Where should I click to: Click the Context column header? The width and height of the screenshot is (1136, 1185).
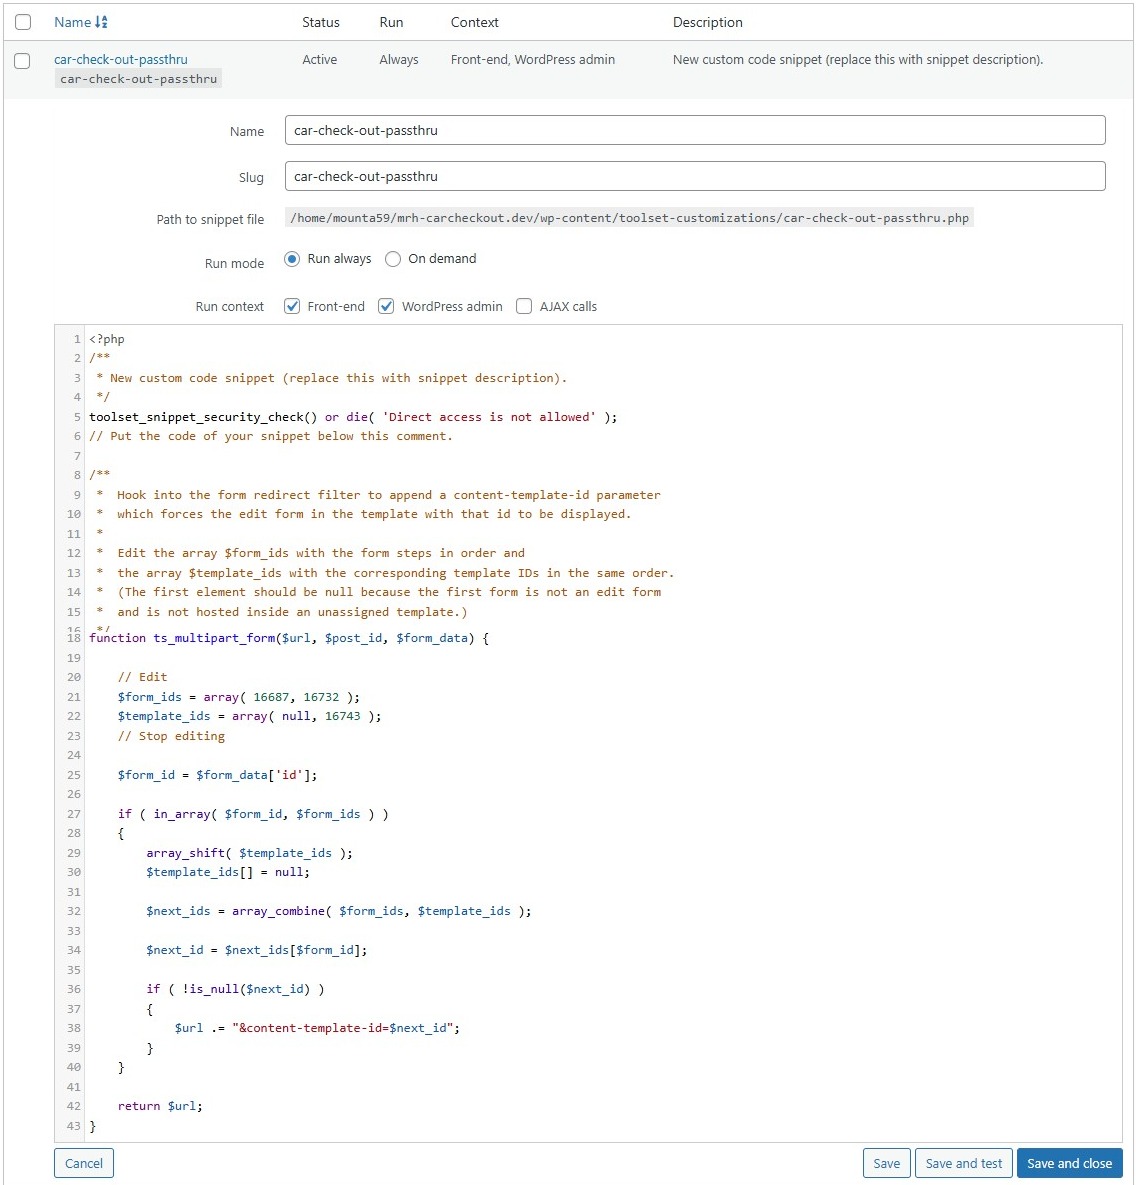click(x=475, y=22)
